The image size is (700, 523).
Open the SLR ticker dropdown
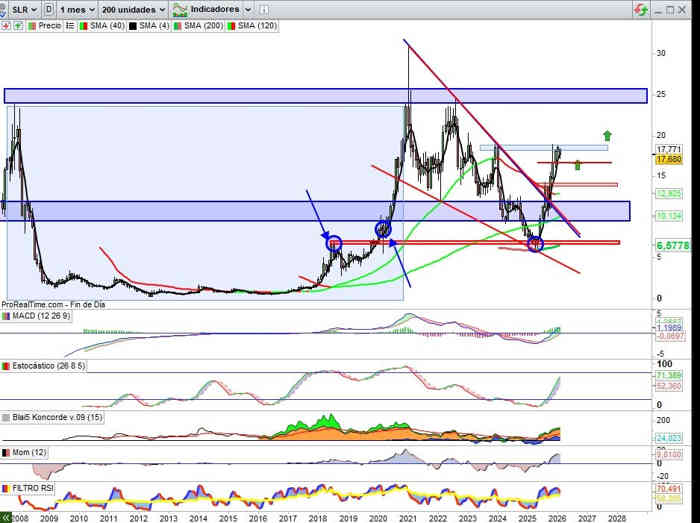point(20,8)
